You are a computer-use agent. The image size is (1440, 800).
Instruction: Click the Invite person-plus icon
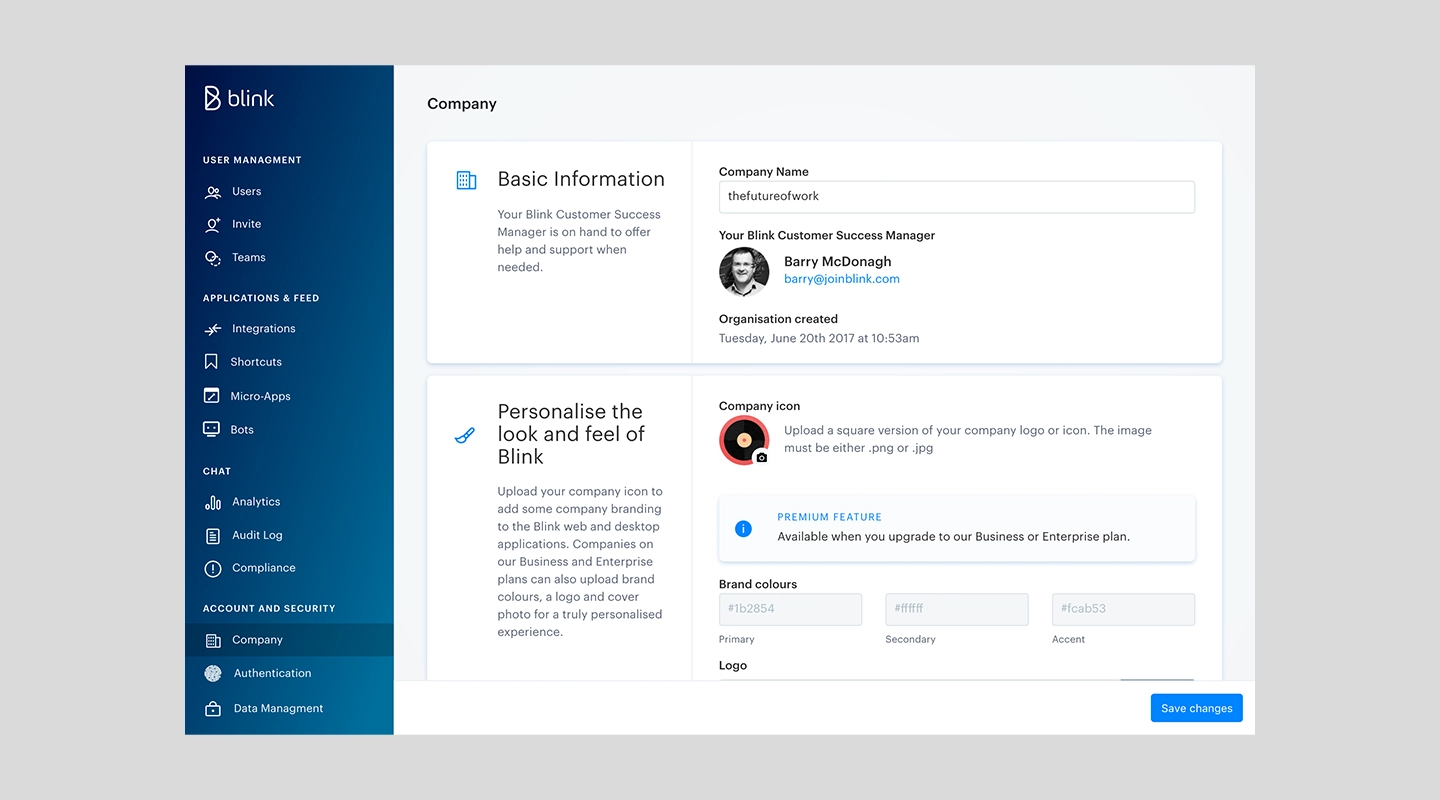point(213,225)
